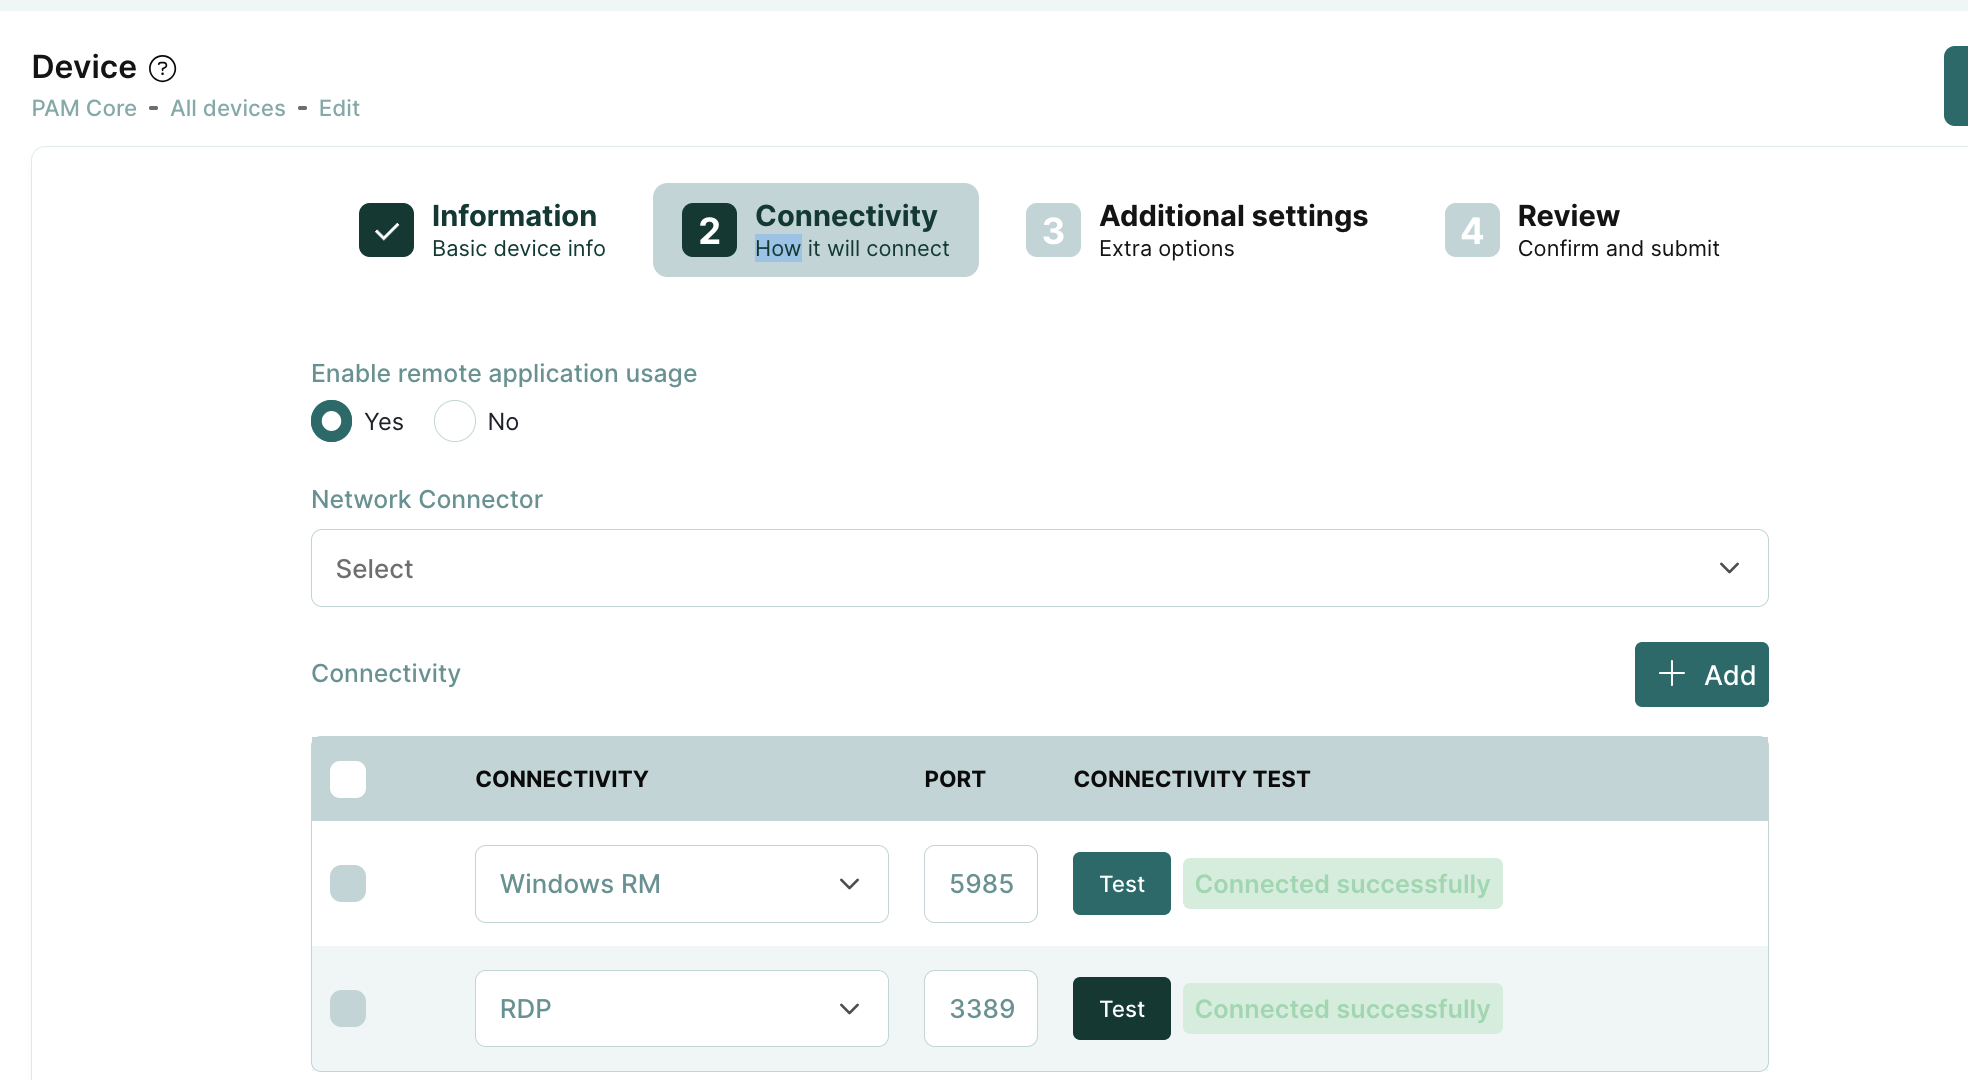Screen dimensions: 1968x1080
Task: Click the CONNECTIVITY column header
Action: pos(562,779)
